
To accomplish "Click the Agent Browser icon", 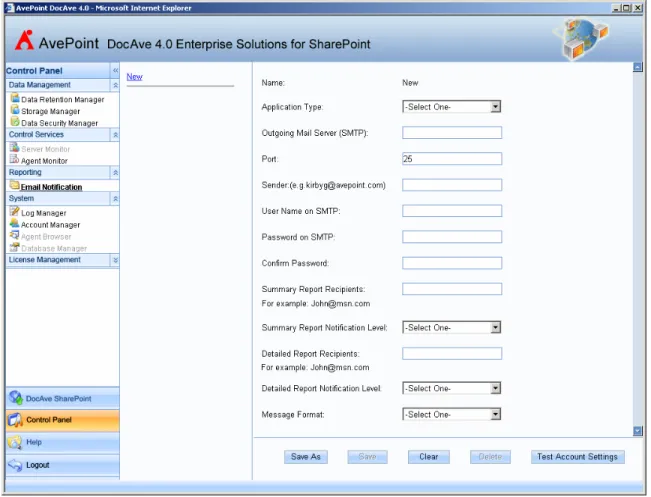I will [15, 235].
